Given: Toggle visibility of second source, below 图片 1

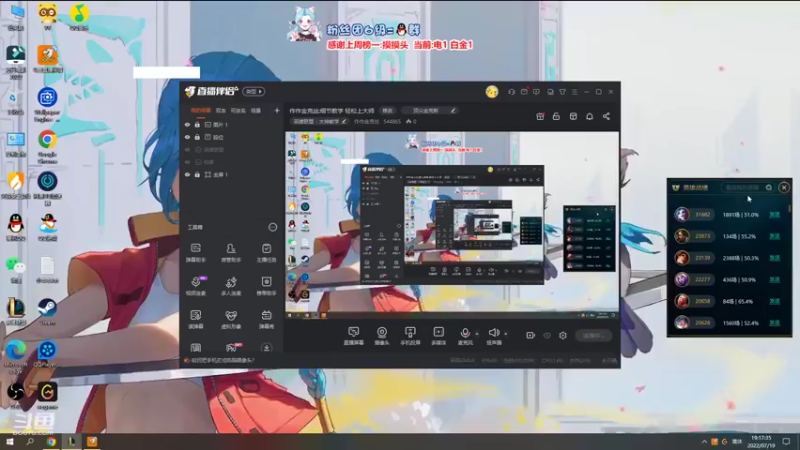Looking at the screenshot, I should pyautogui.click(x=187, y=137).
